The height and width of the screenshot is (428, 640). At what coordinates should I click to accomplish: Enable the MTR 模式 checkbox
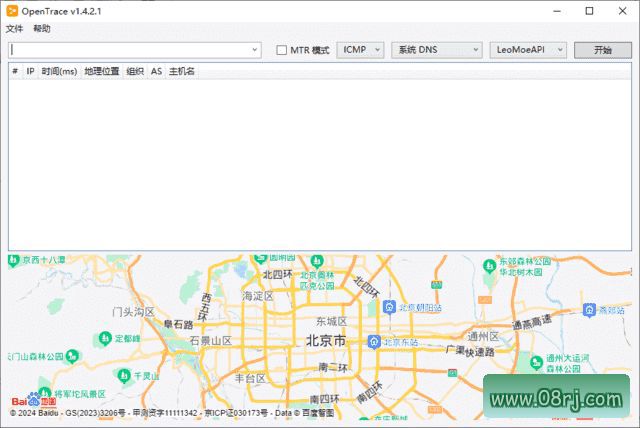click(x=281, y=50)
